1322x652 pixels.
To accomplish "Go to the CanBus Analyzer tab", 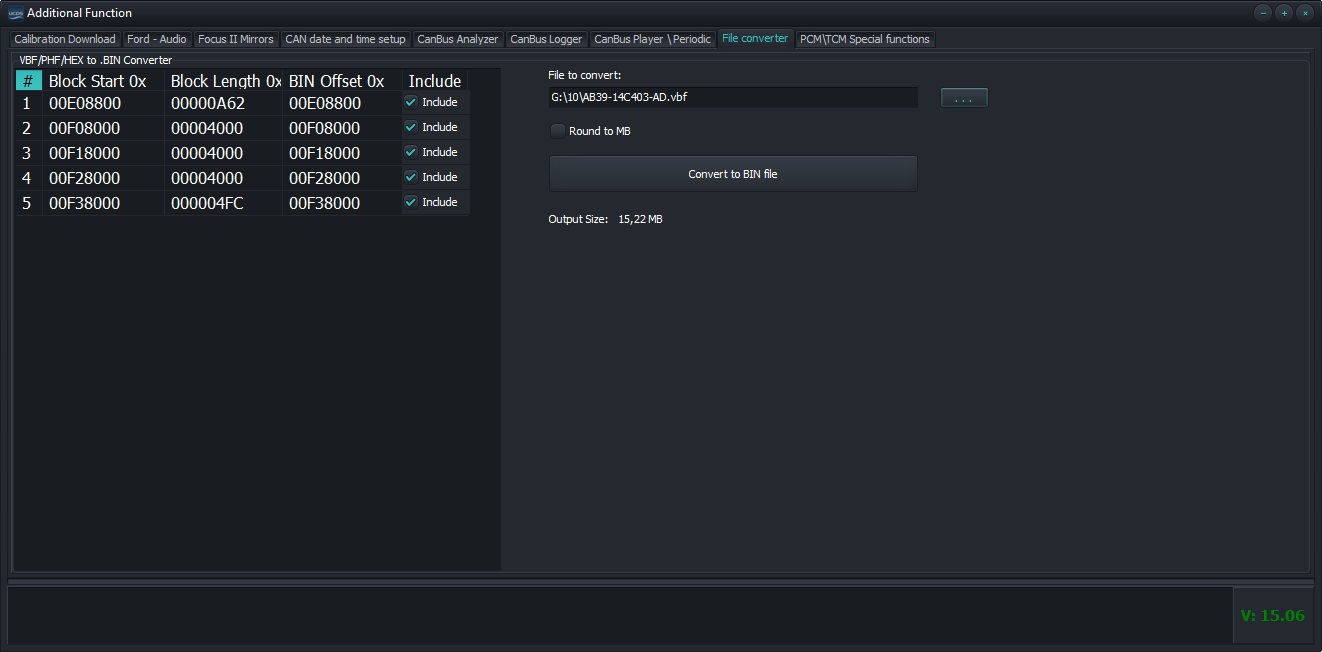I will point(457,39).
